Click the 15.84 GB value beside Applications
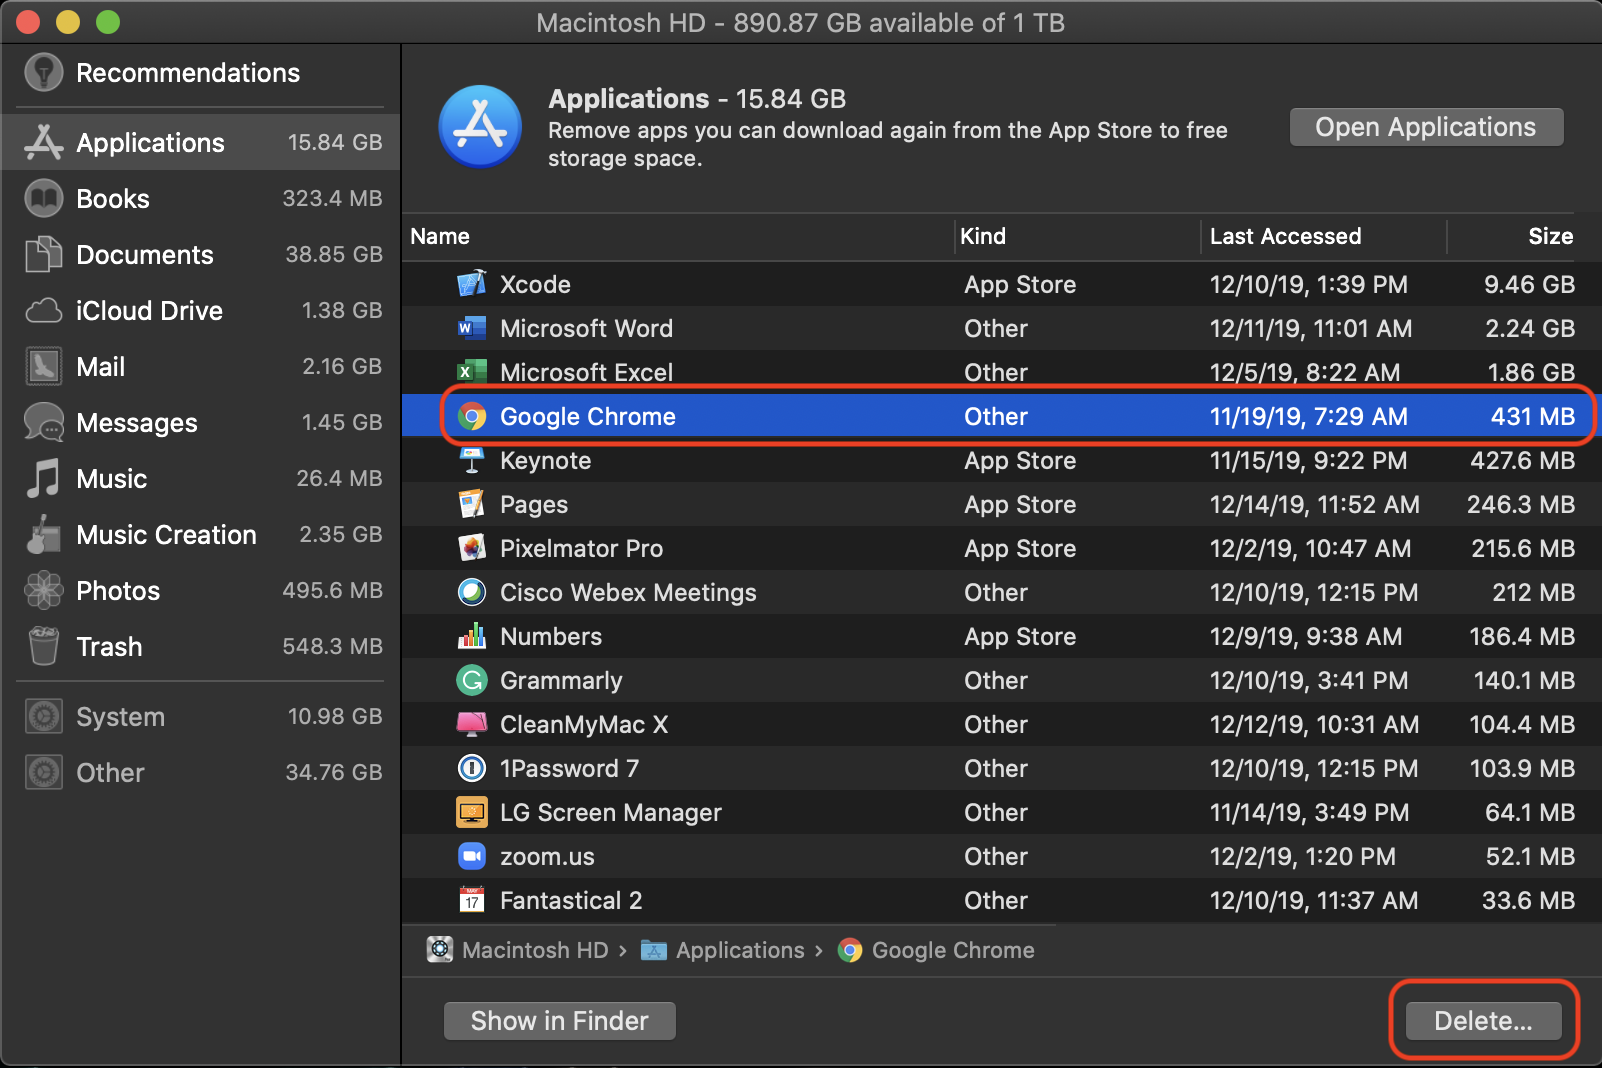The width and height of the screenshot is (1602, 1068). pos(335,142)
